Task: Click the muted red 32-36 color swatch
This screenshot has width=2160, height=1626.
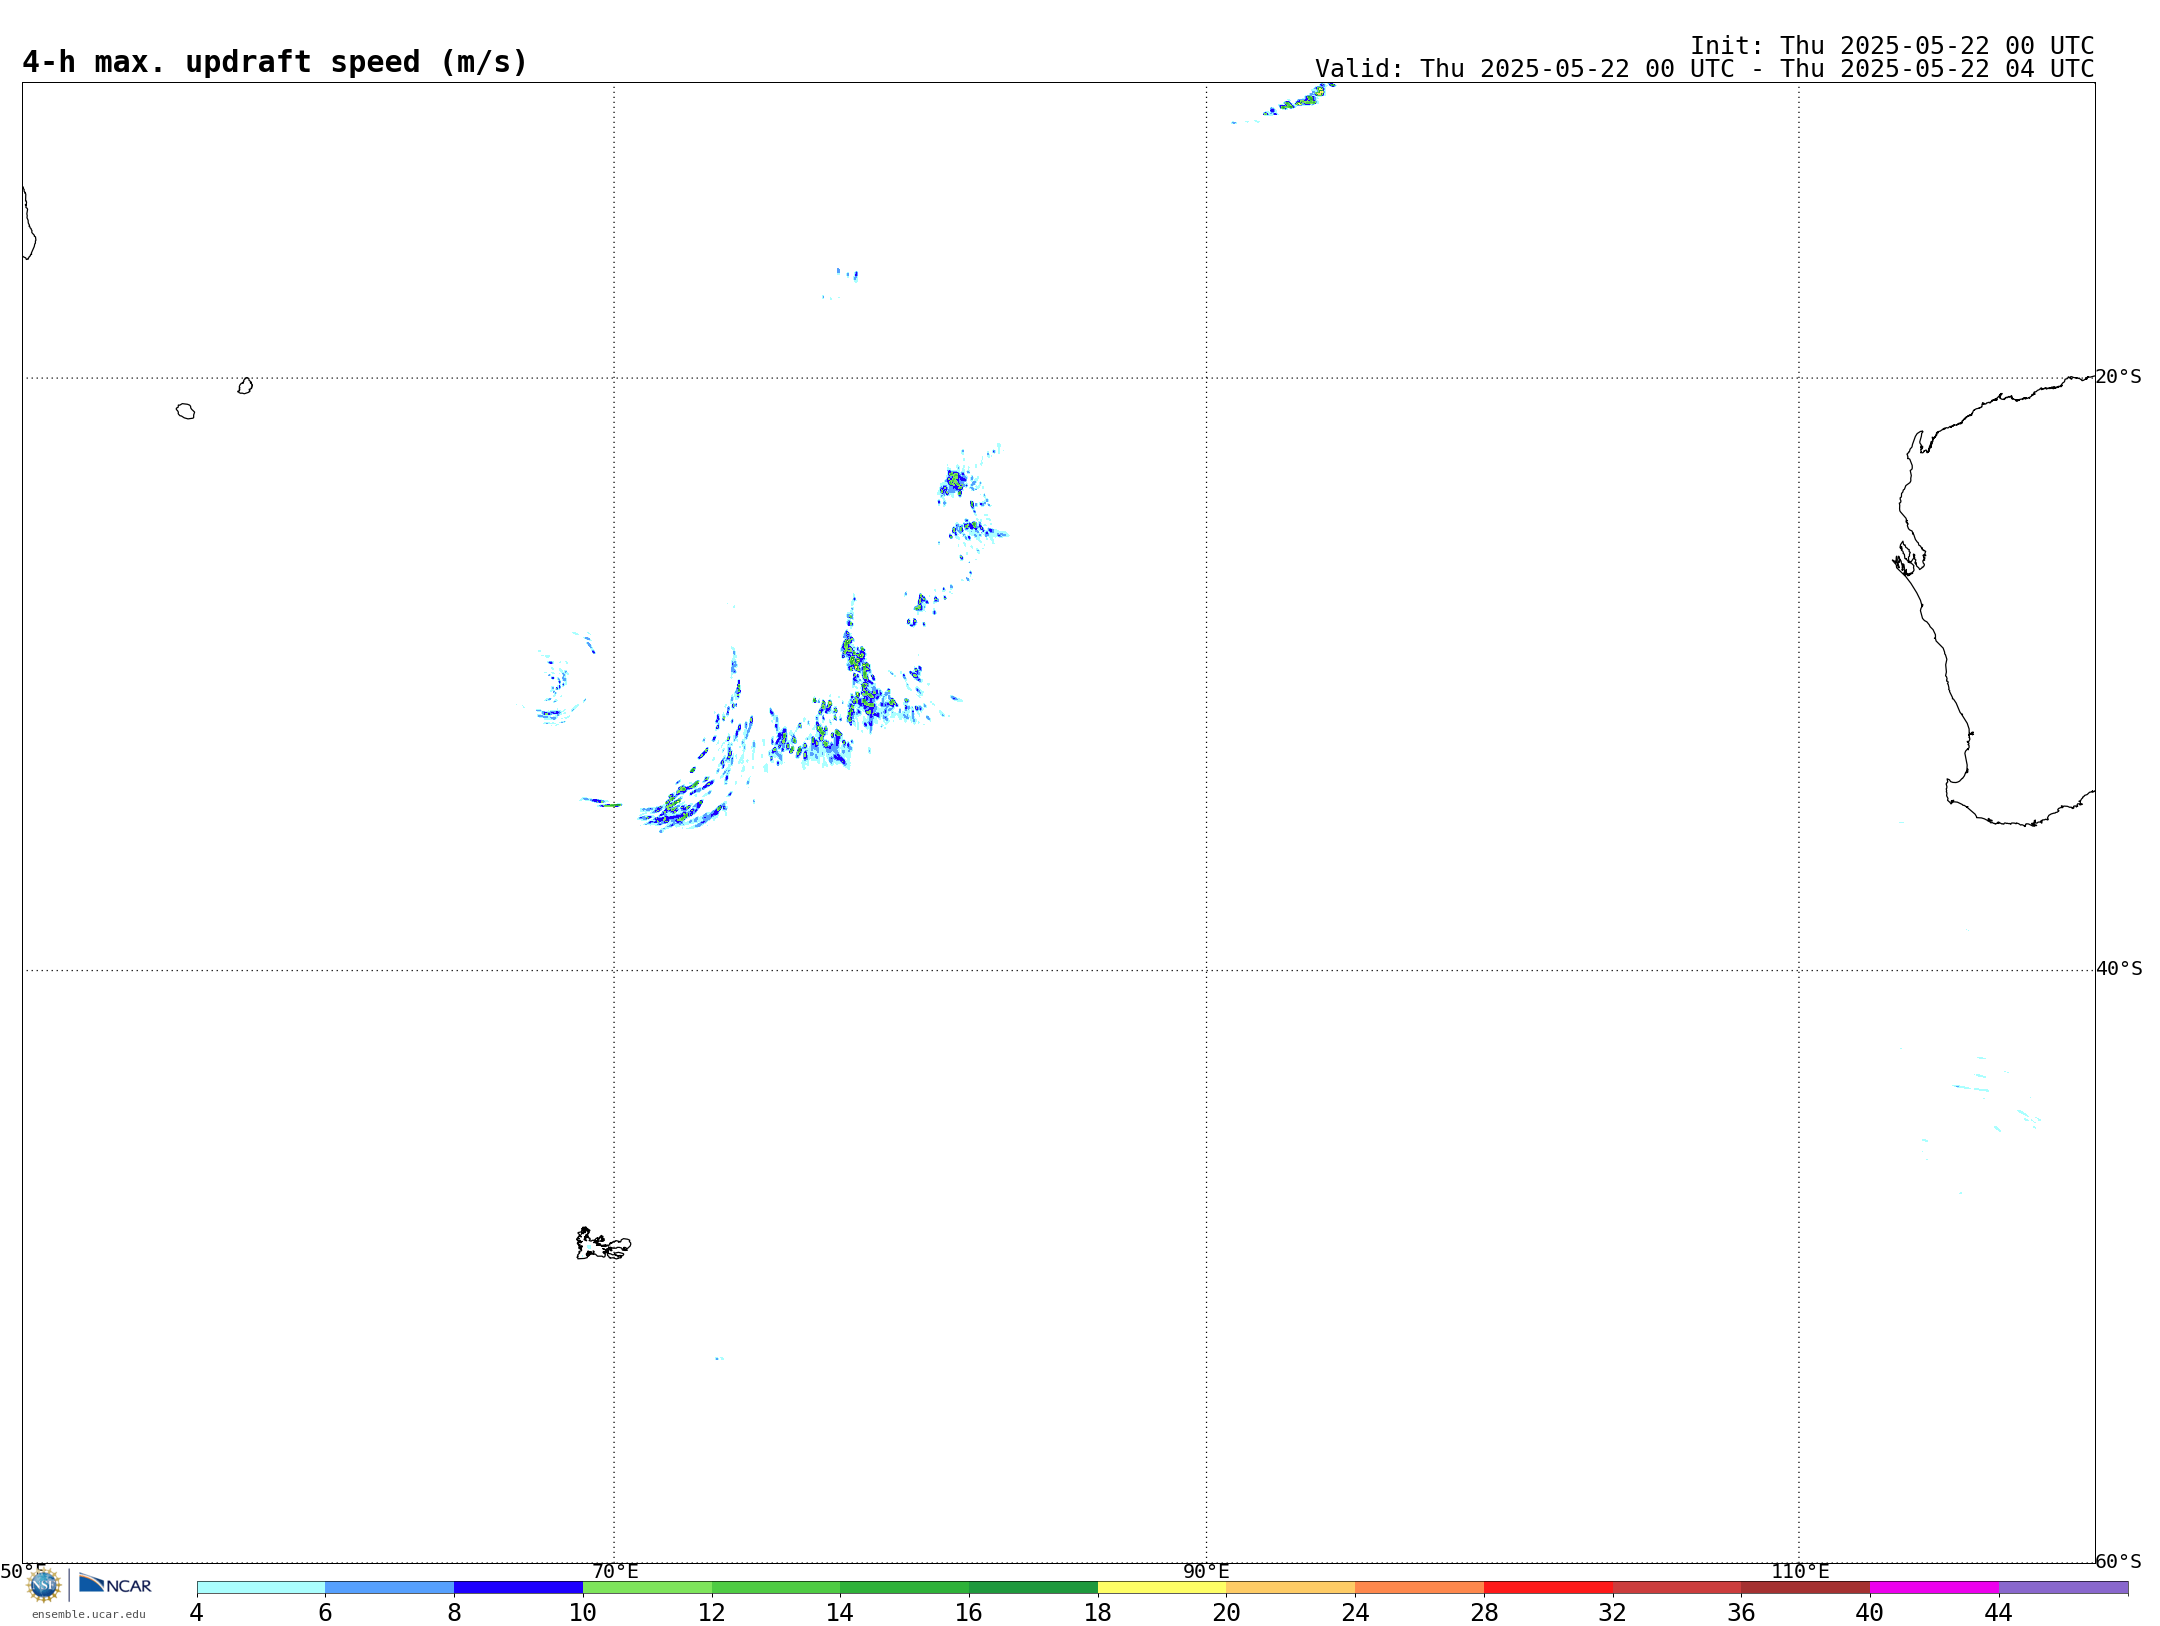Action: [x=1677, y=1588]
